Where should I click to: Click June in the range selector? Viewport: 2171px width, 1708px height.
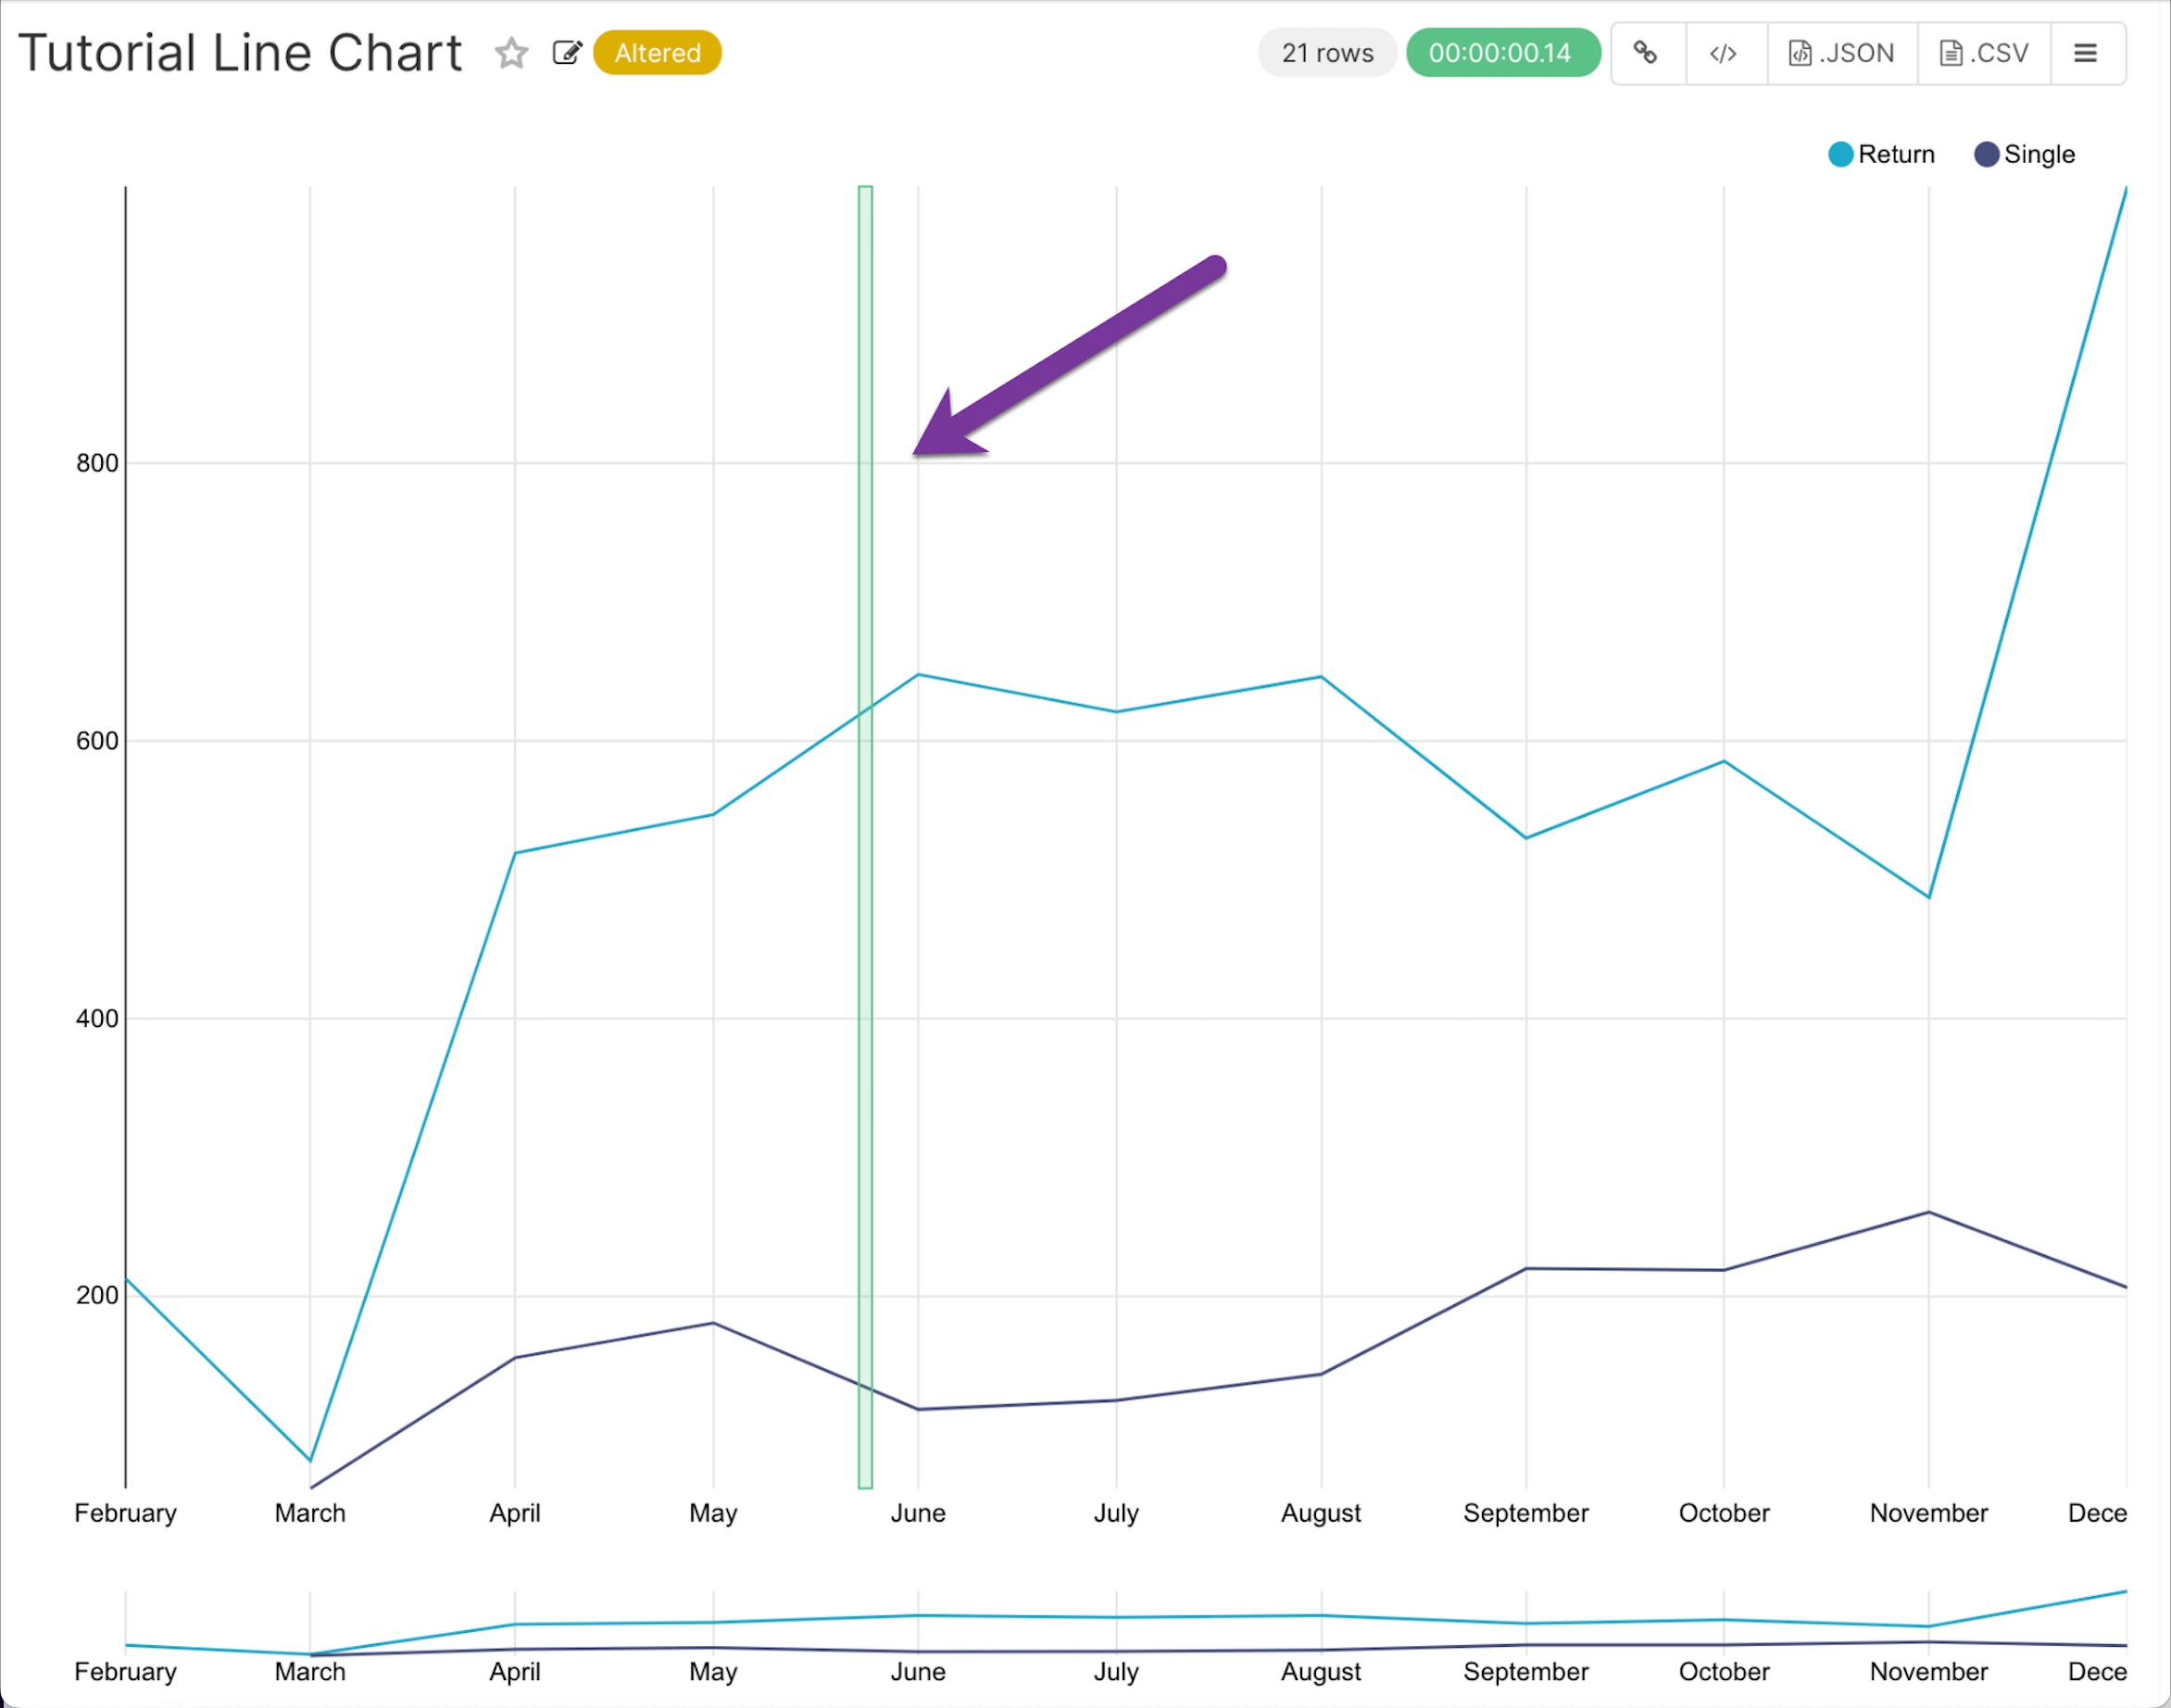point(918,1671)
